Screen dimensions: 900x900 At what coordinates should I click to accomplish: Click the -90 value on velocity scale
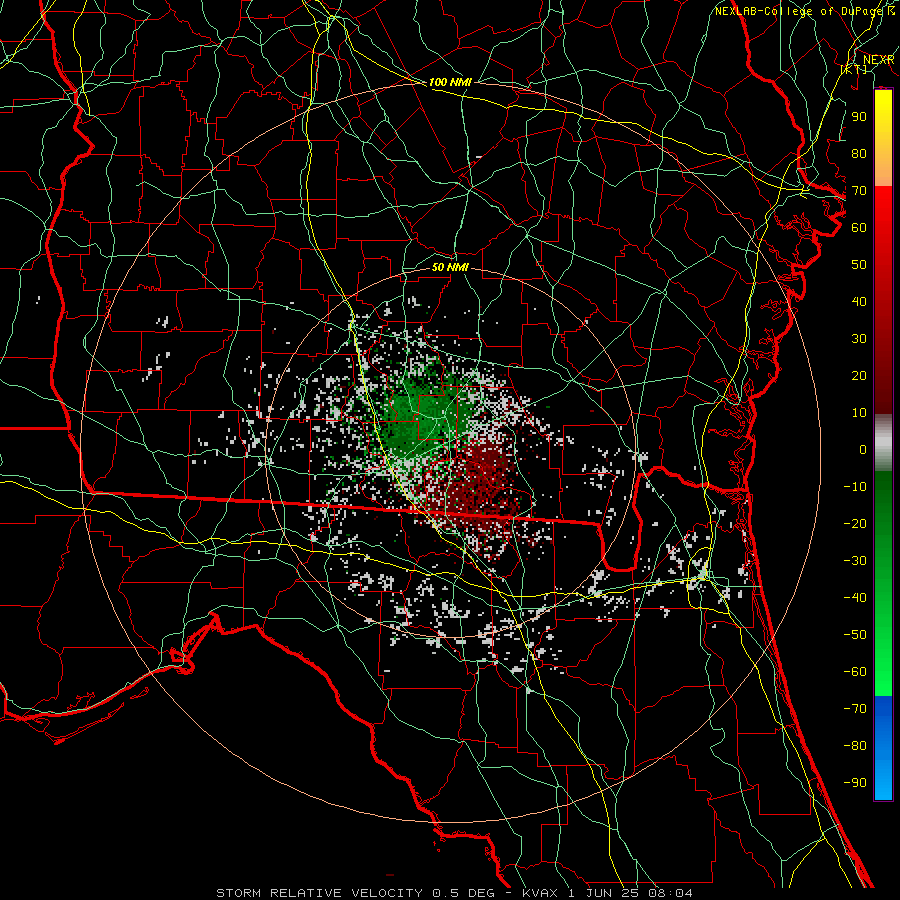click(855, 783)
